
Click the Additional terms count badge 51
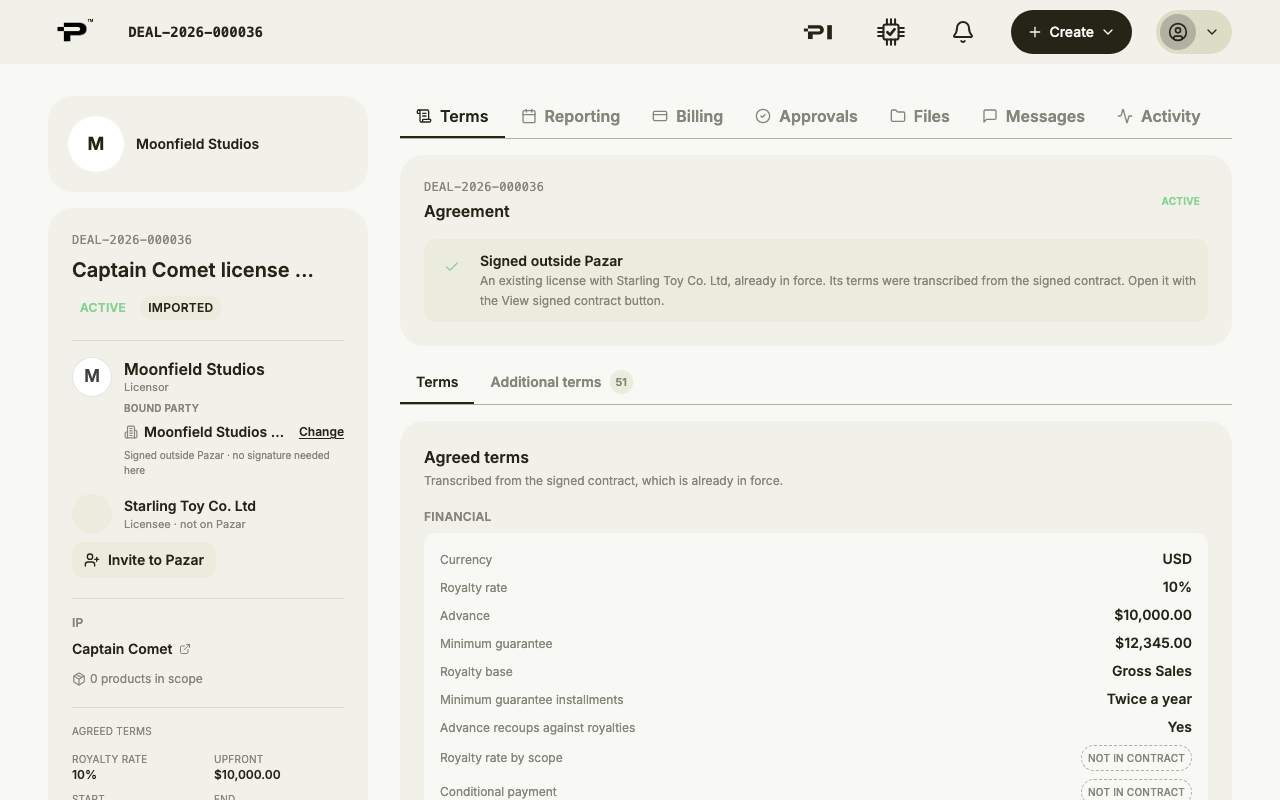tap(621, 382)
